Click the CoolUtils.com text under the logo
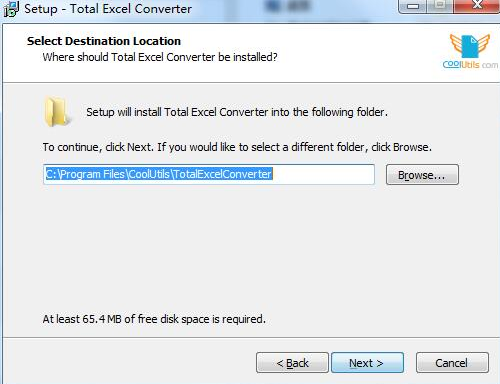Image resolution: width=500 pixels, height=384 pixels. 470,64
